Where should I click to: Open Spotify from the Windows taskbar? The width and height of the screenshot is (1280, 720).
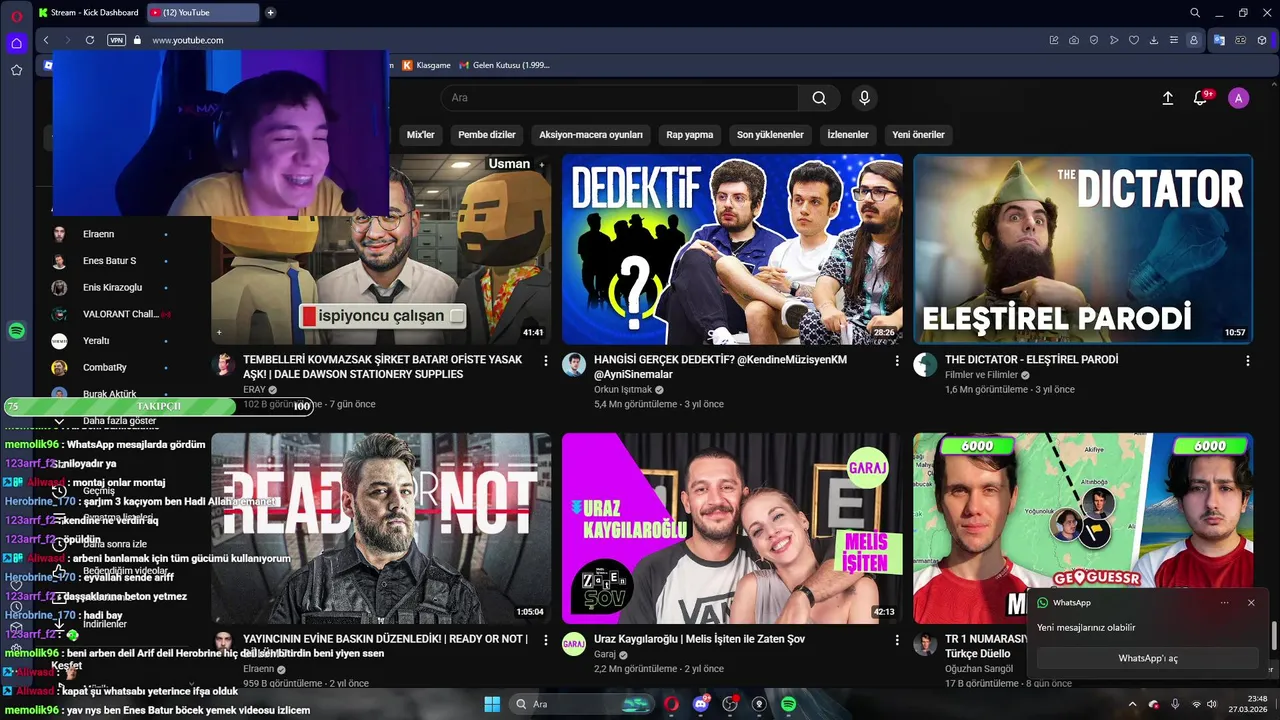789,704
